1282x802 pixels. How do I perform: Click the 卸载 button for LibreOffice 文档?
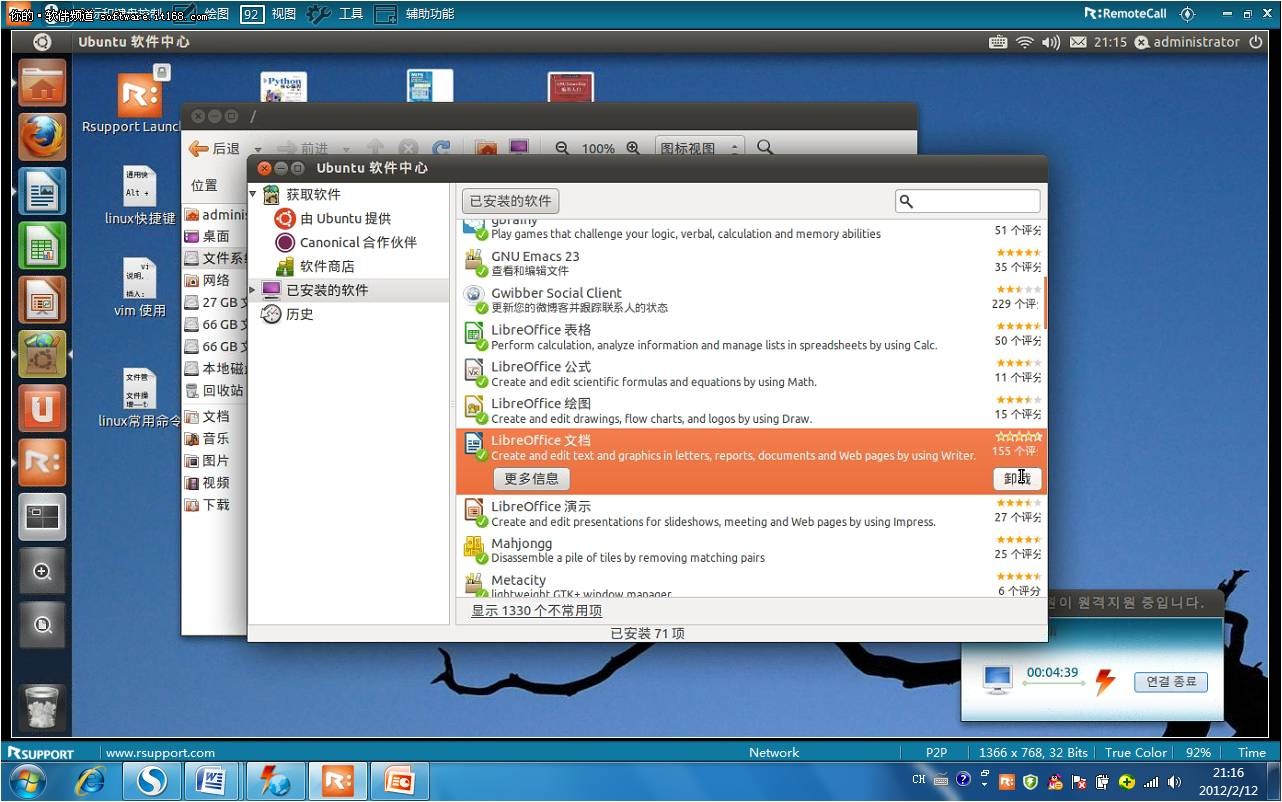click(x=1018, y=479)
